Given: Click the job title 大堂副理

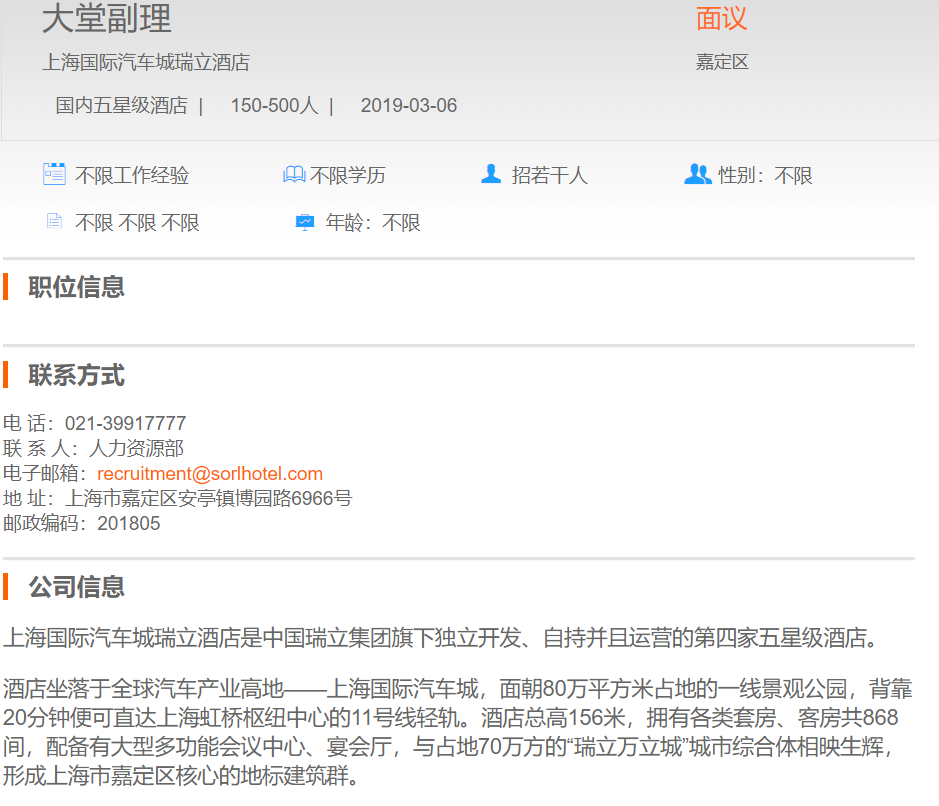Looking at the screenshot, I should pyautogui.click(x=107, y=19).
